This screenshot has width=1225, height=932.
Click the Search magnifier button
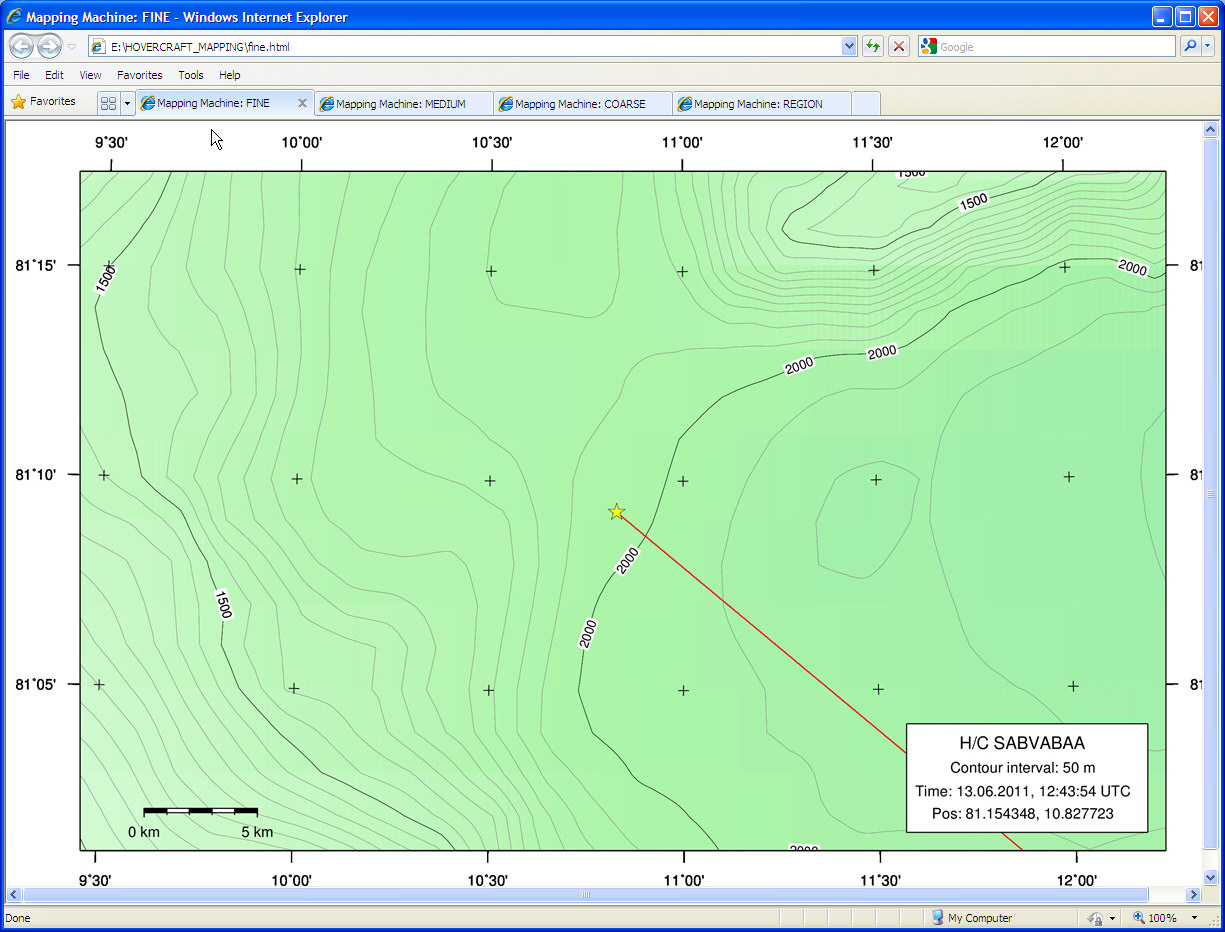1190,46
